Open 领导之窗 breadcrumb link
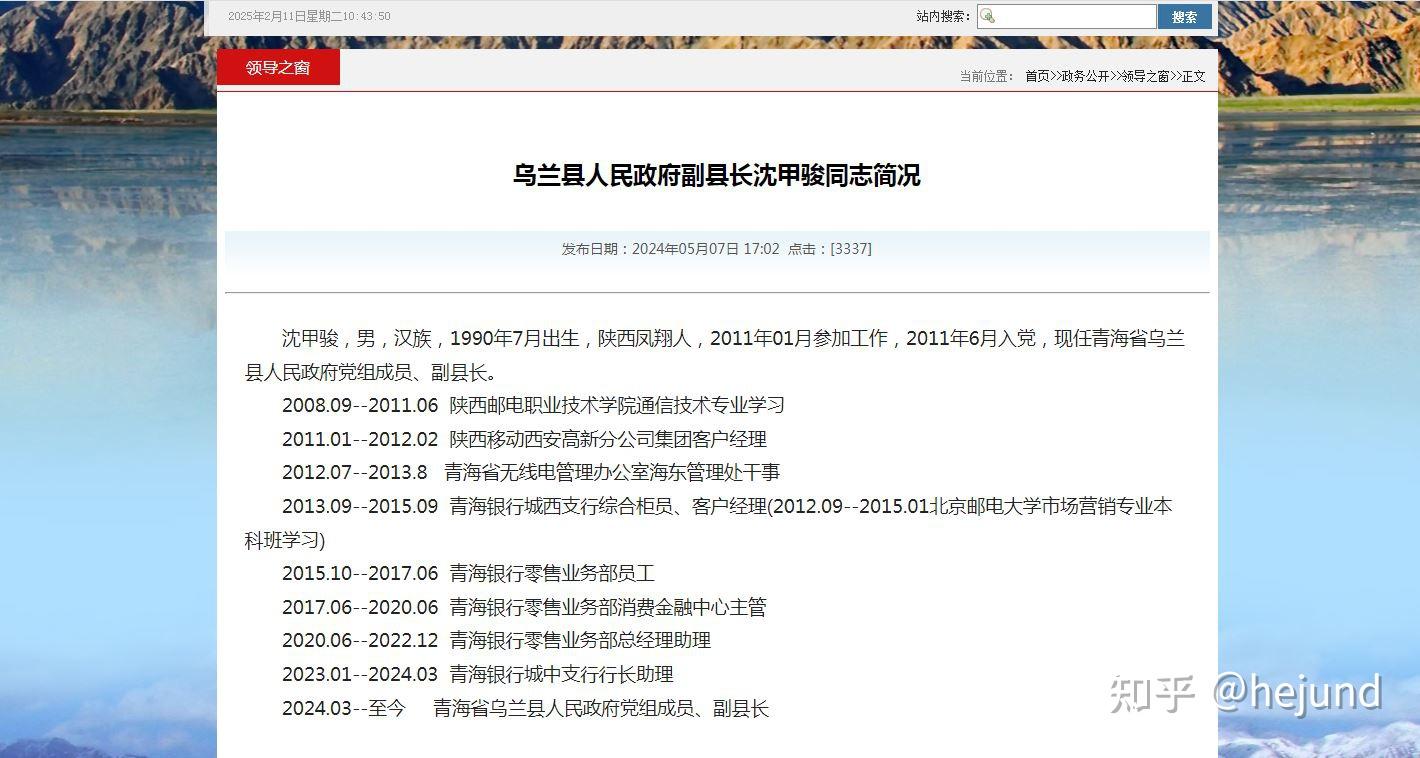 [x=1146, y=76]
